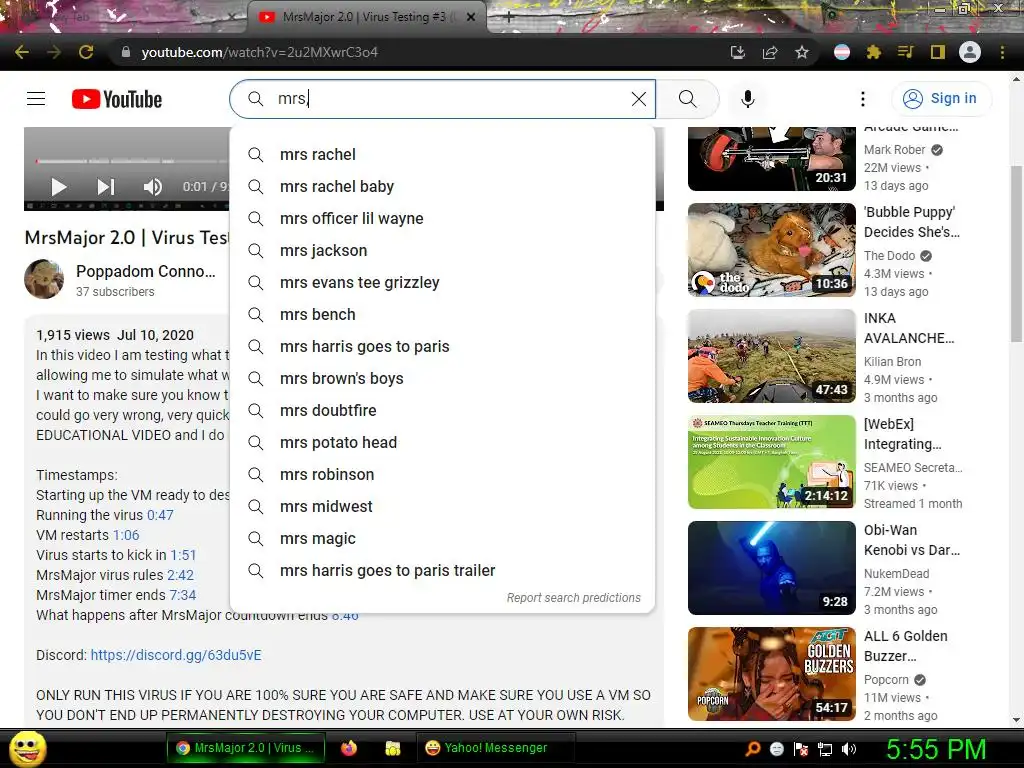Viewport: 1024px width, 768px height.
Task: Jump to timestamp 1:06
Action: (x=126, y=535)
